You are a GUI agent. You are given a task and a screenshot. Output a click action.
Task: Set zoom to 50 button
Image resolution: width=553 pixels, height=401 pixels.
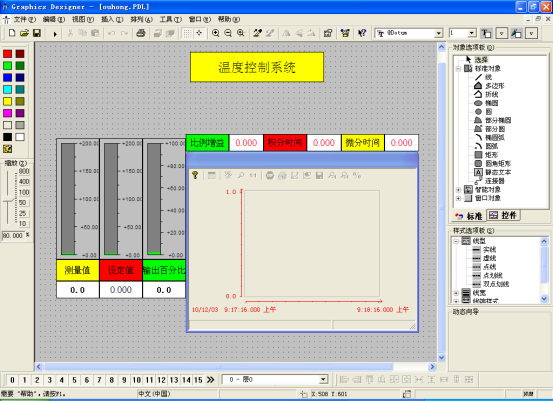click(x=23, y=203)
